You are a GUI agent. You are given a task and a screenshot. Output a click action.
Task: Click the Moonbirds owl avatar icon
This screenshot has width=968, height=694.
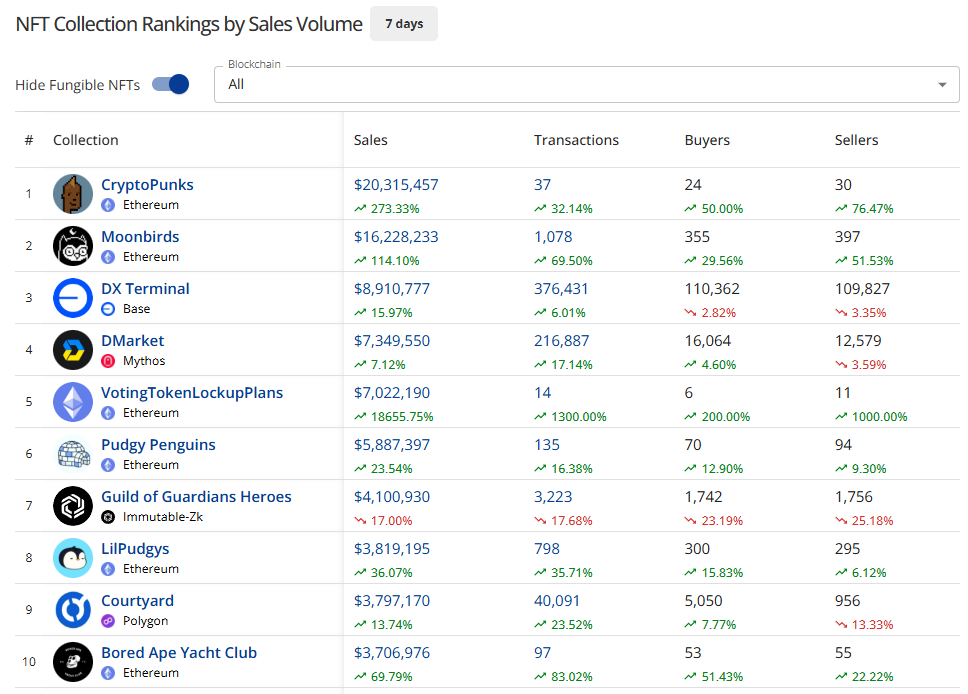73,246
